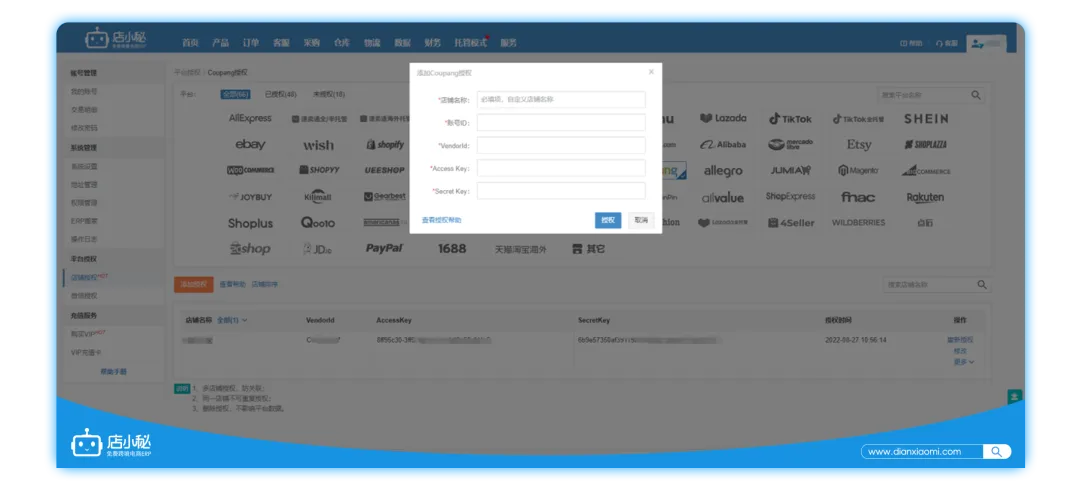Open the 店铺排序 link
Screen dimensions: 1080x498
pos(264,284)
